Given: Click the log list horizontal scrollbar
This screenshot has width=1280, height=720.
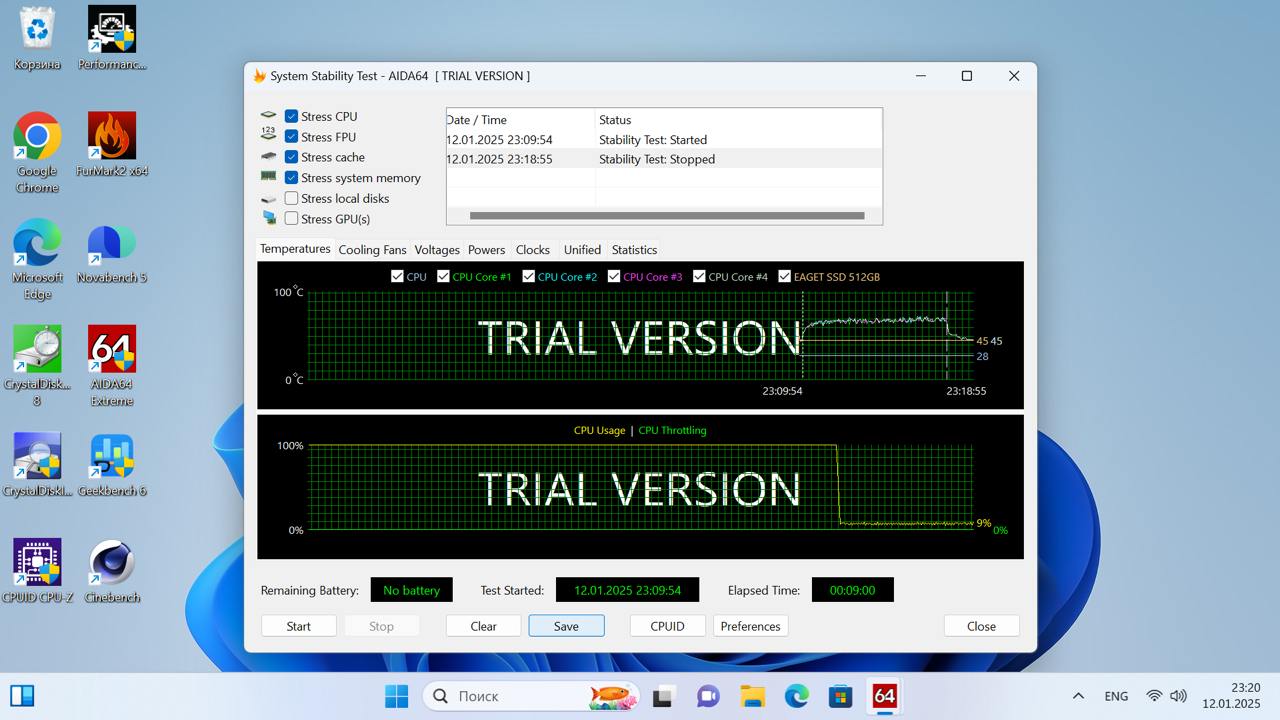Looking at the screenshot, I should click(x=667, y=215).
